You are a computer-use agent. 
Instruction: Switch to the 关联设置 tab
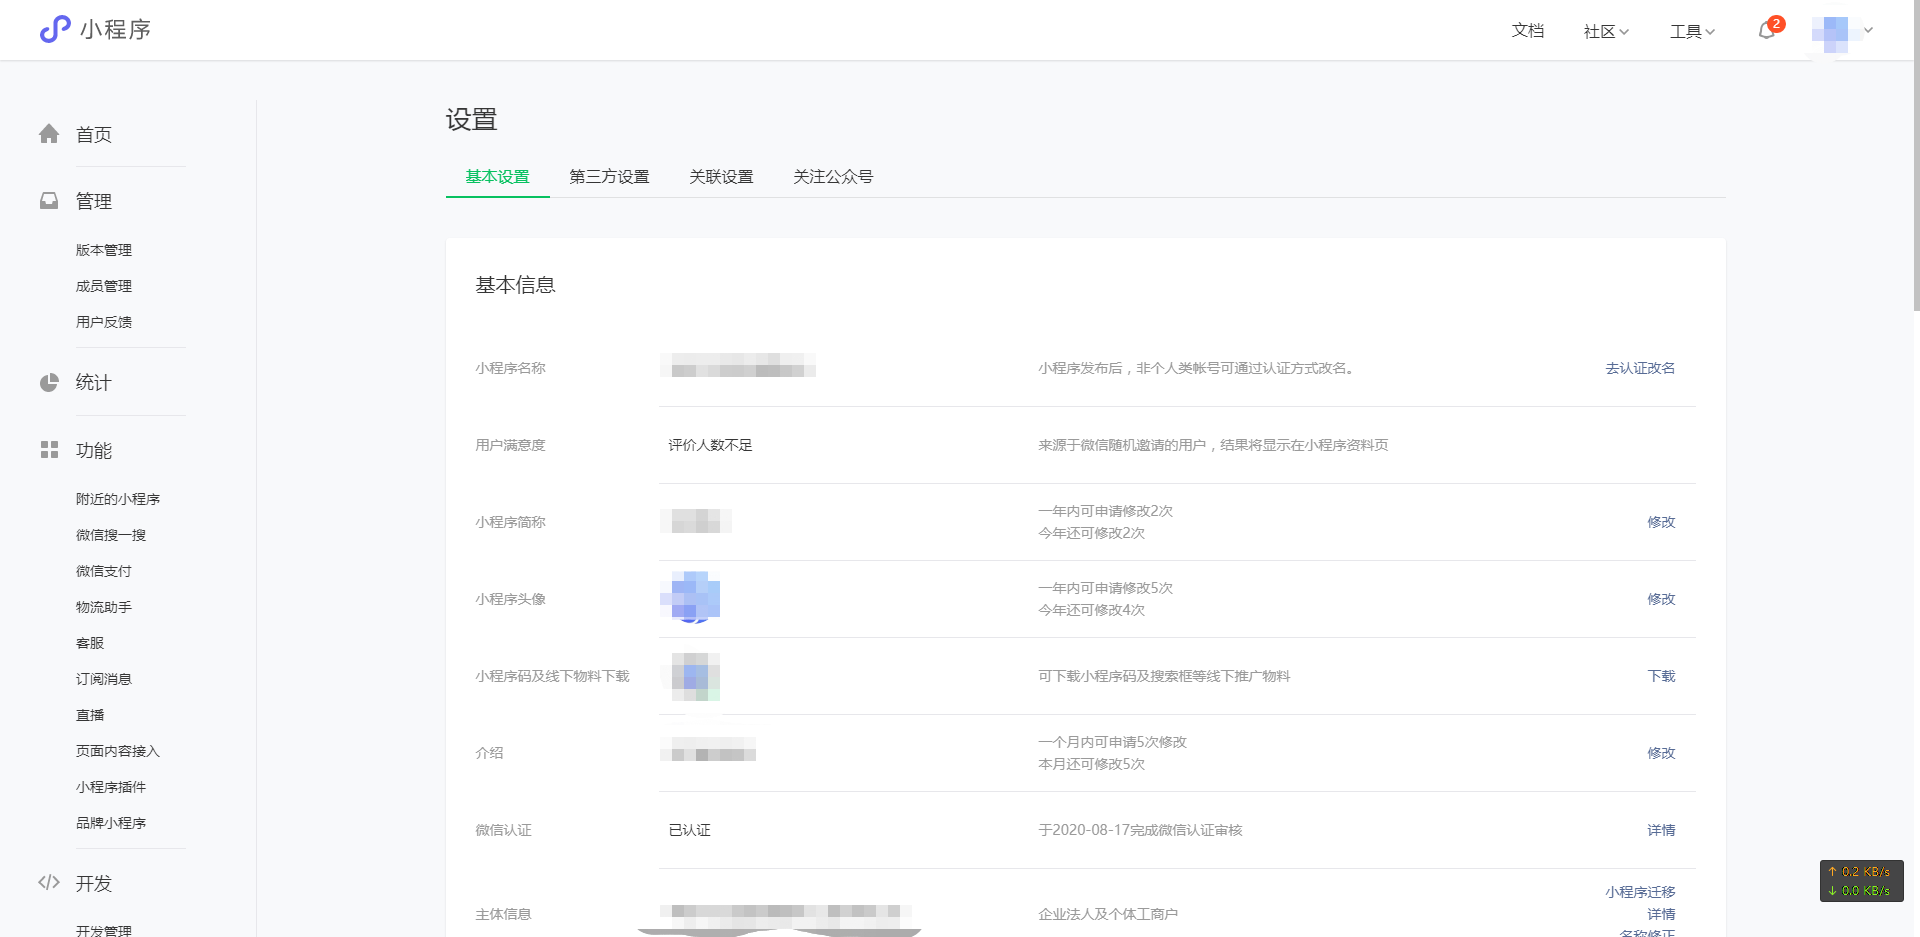721,177
